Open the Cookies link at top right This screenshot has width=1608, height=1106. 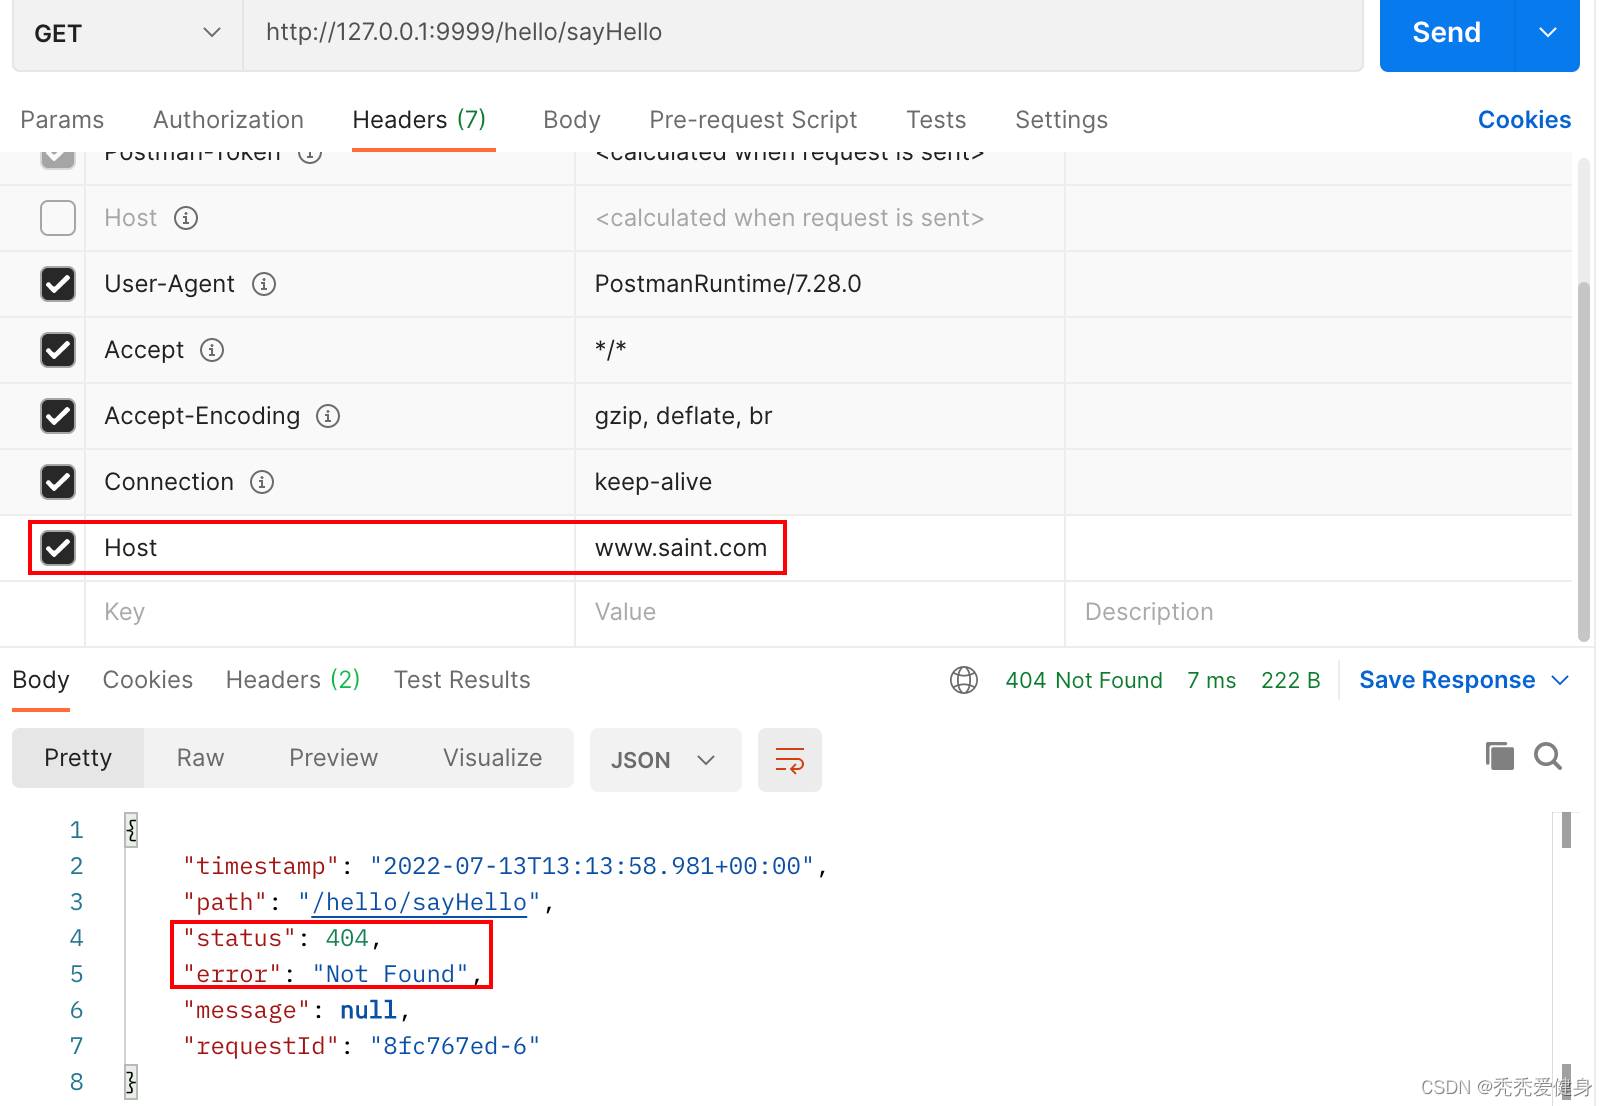pyautogui.click(x=1524, y=120)
